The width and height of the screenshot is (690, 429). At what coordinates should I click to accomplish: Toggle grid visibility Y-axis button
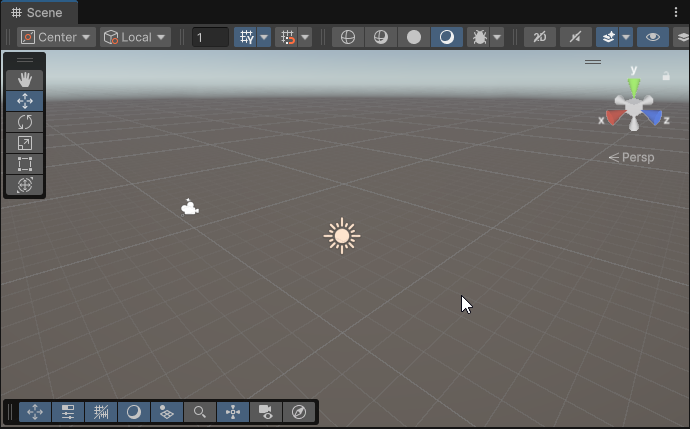point(246,37)
